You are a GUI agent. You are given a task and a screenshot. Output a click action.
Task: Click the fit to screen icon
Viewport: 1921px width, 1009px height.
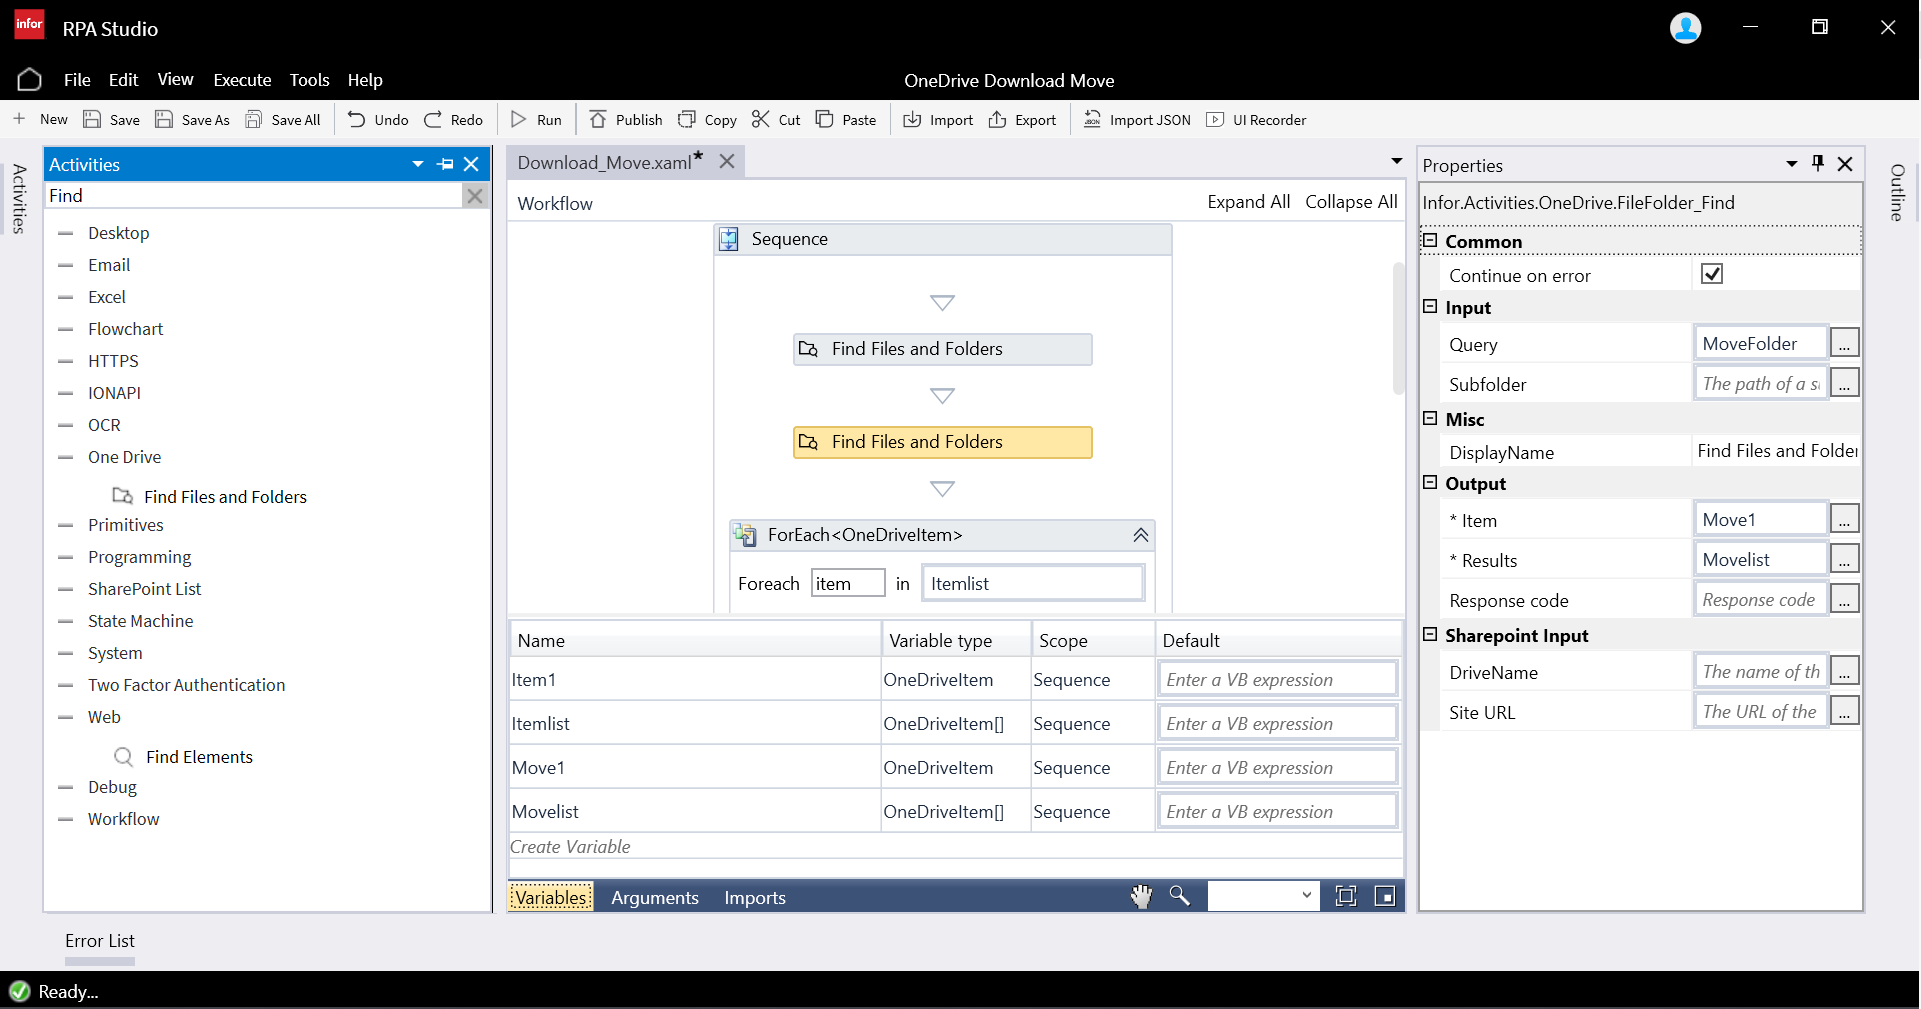(x=1346, y=897)
